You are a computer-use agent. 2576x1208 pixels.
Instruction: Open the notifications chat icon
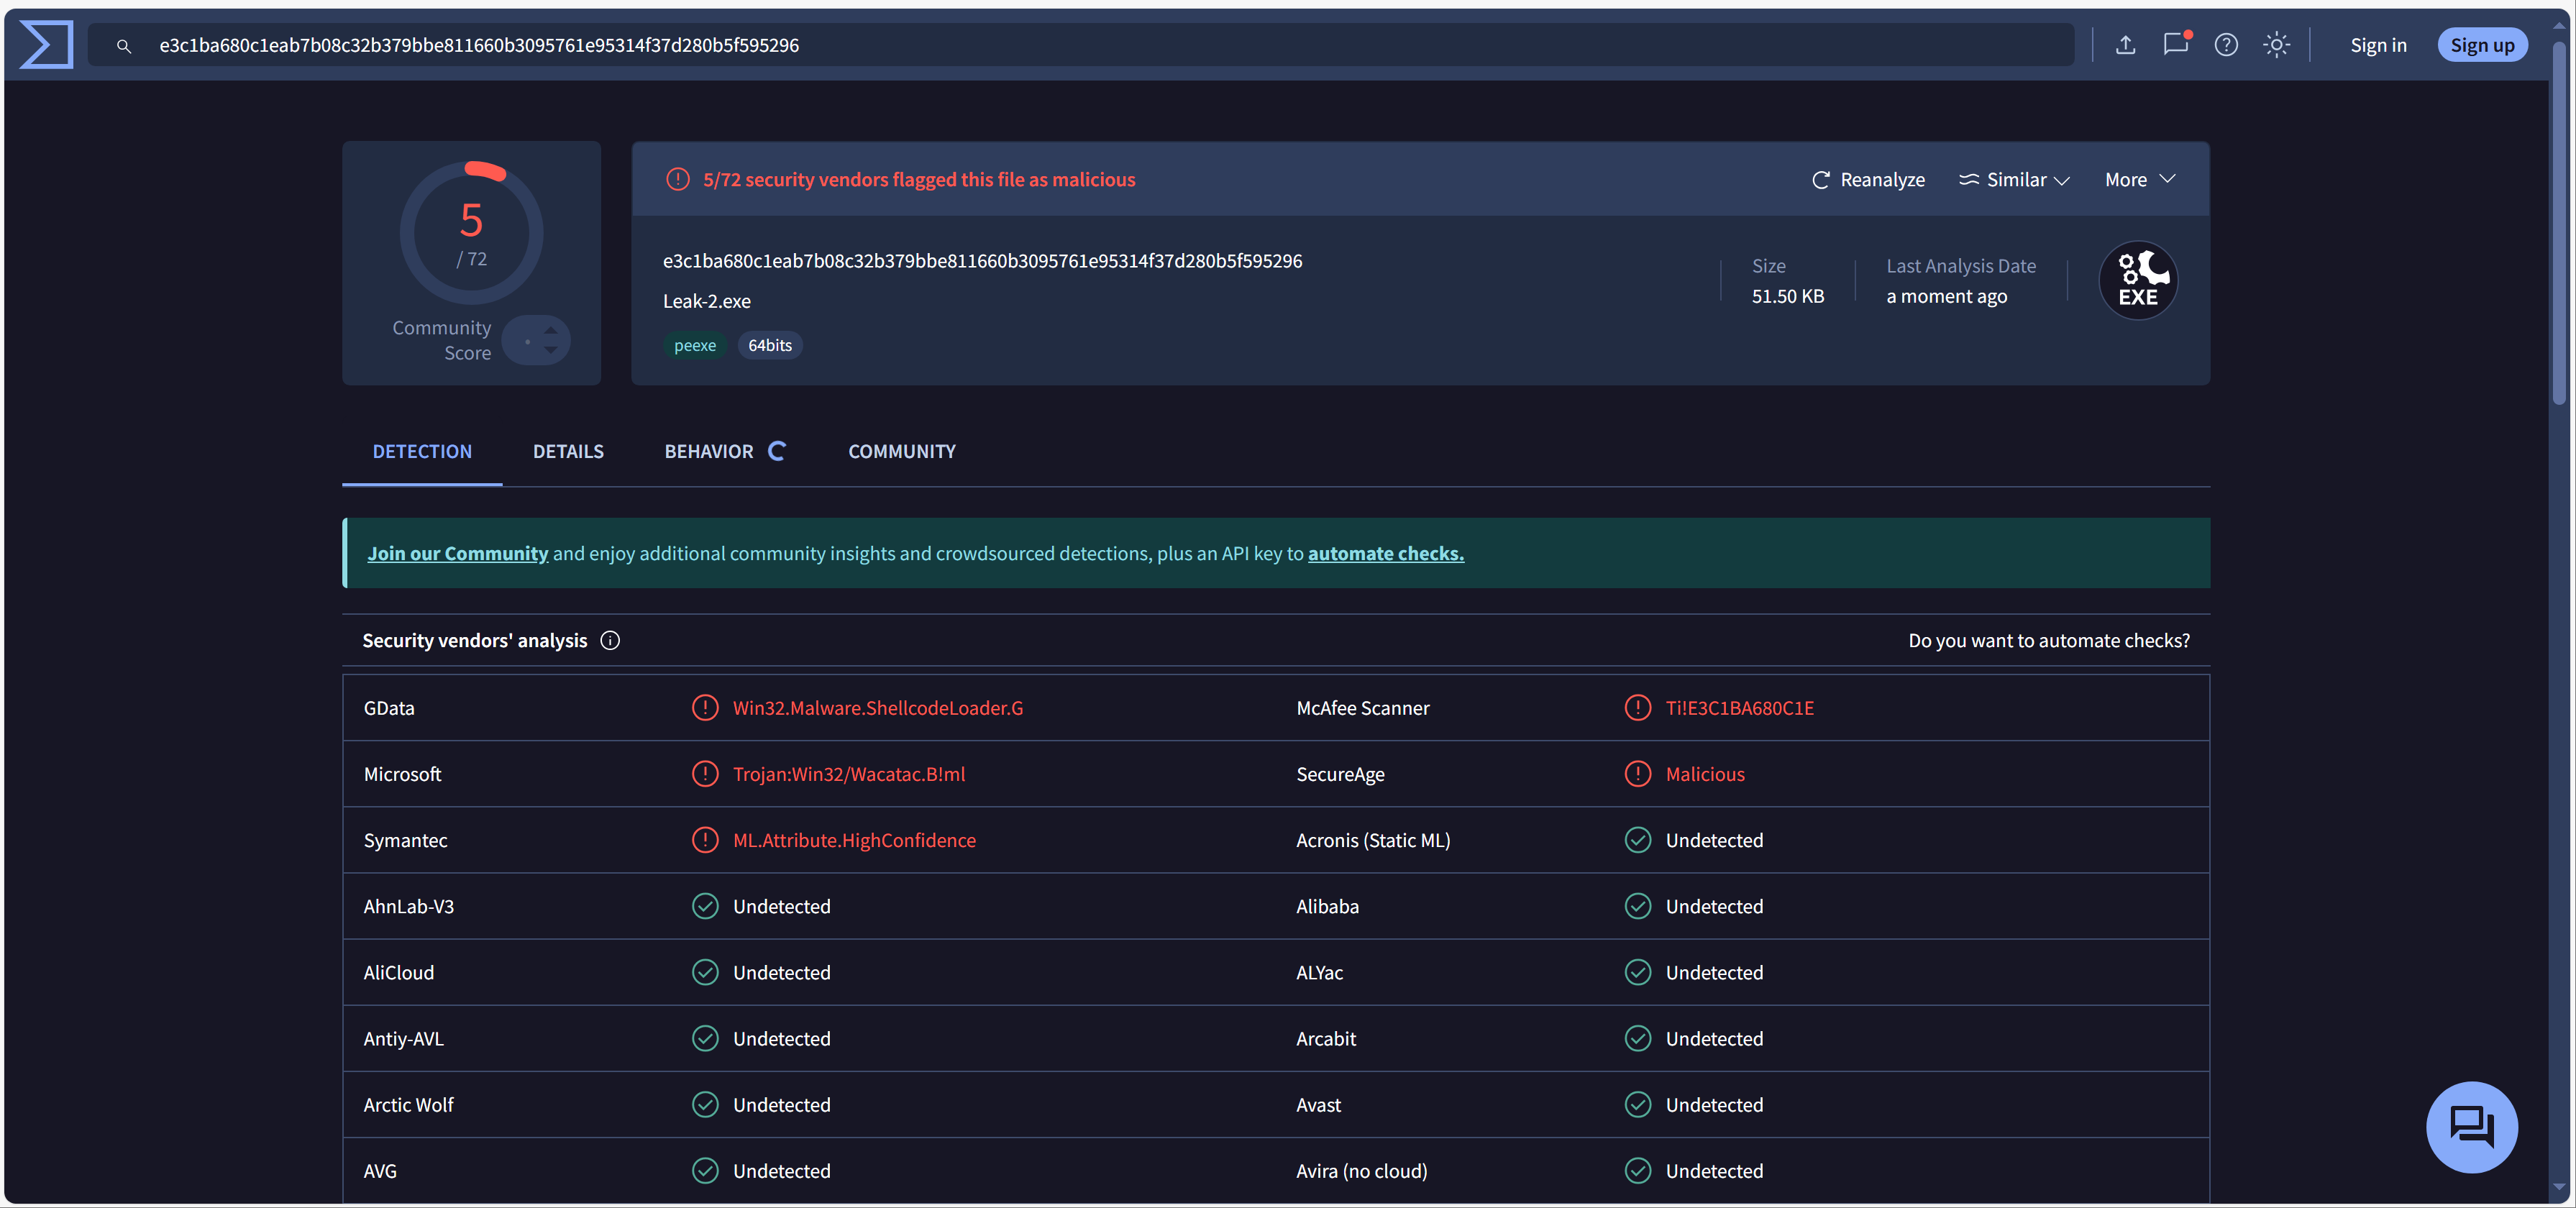click(x=2175, y=45)
